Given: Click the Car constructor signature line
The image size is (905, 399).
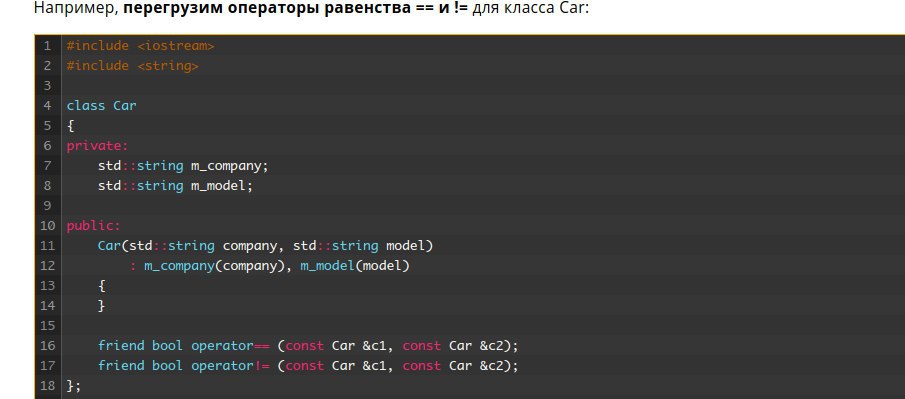Looking at the screenshot, I should pyautogui.click(x=265, y=246).
